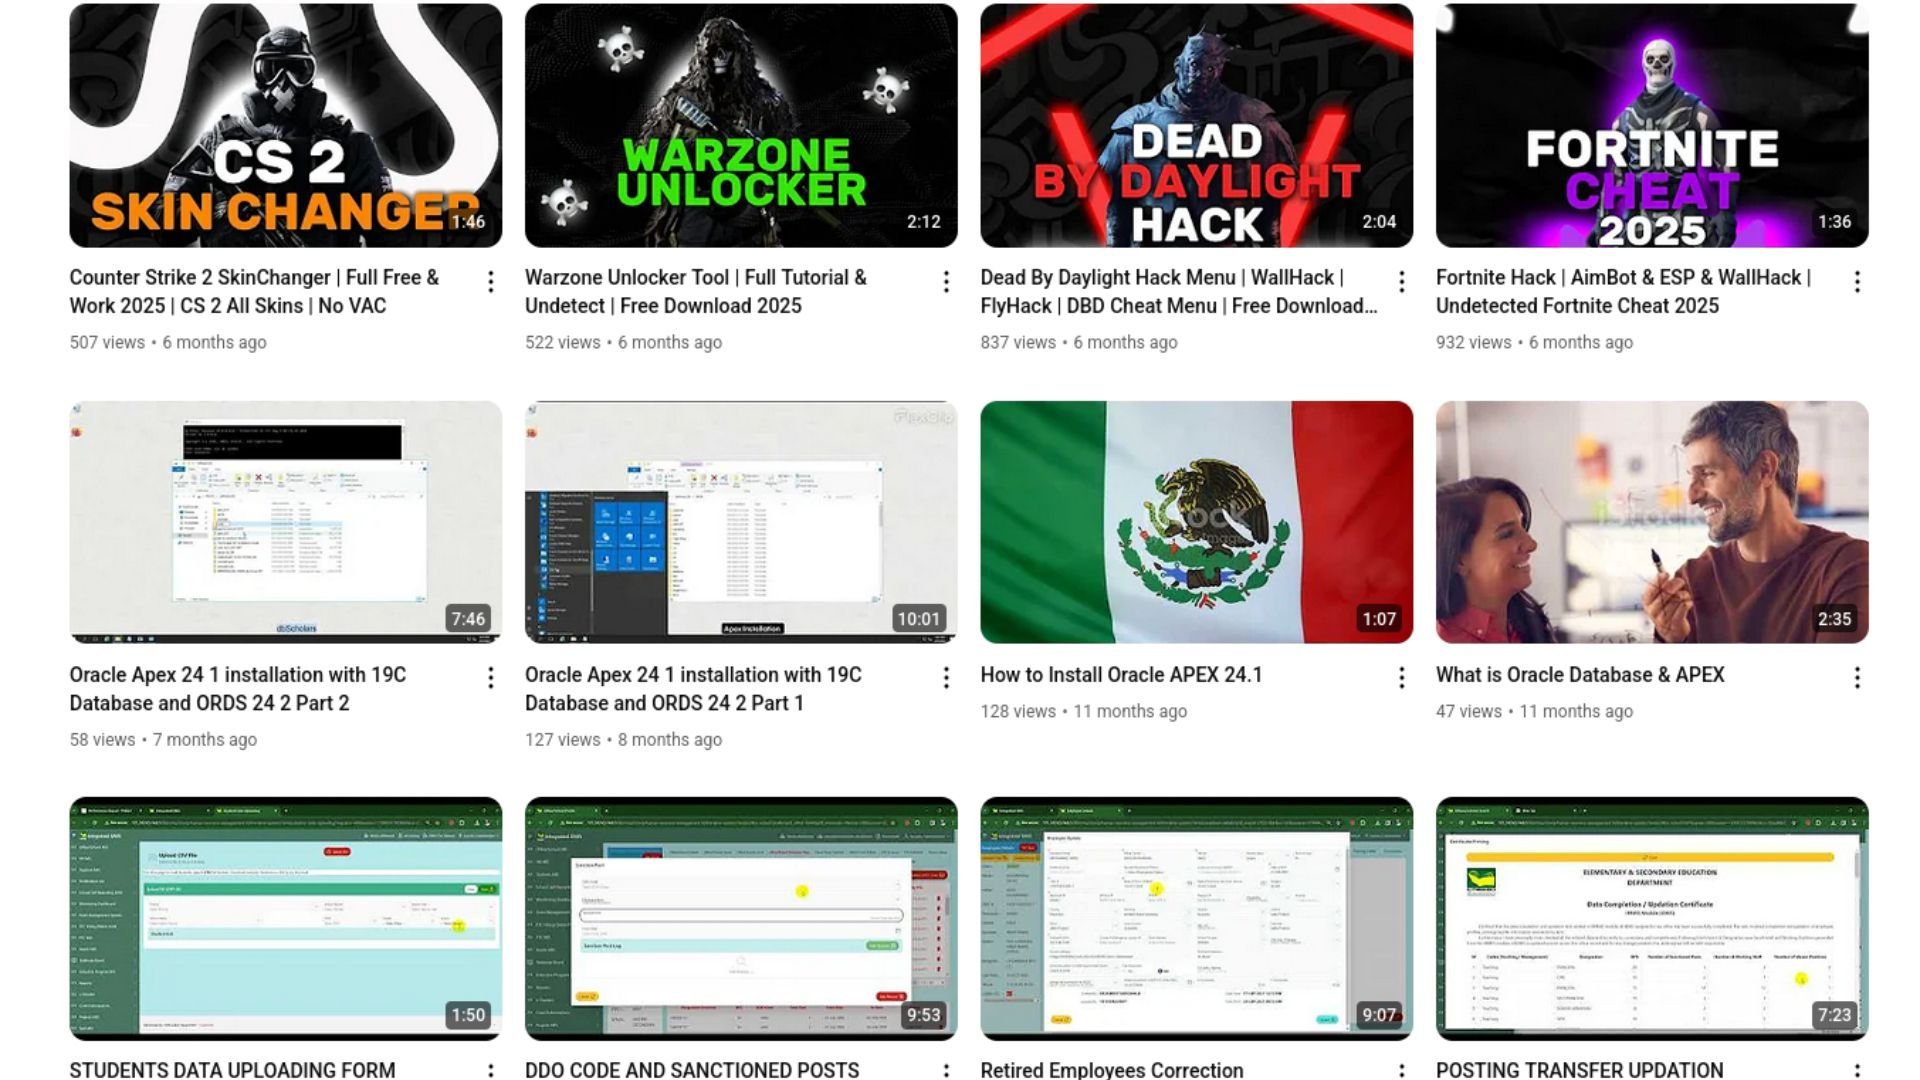
Task: Open options menu for Counter Strike 2 SkinChanger video
Action: pos(490,282)
